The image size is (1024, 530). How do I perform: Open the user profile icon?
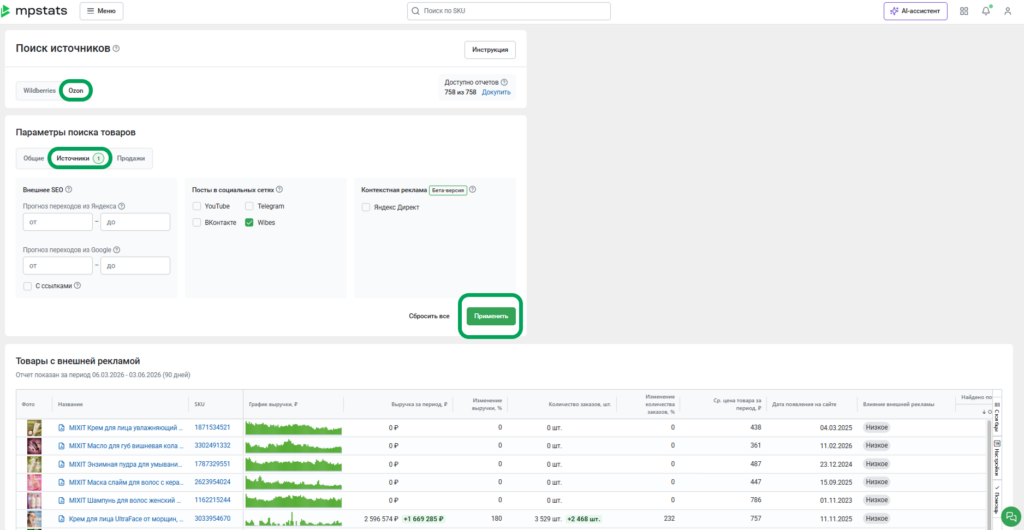[x=1008, y=11]
